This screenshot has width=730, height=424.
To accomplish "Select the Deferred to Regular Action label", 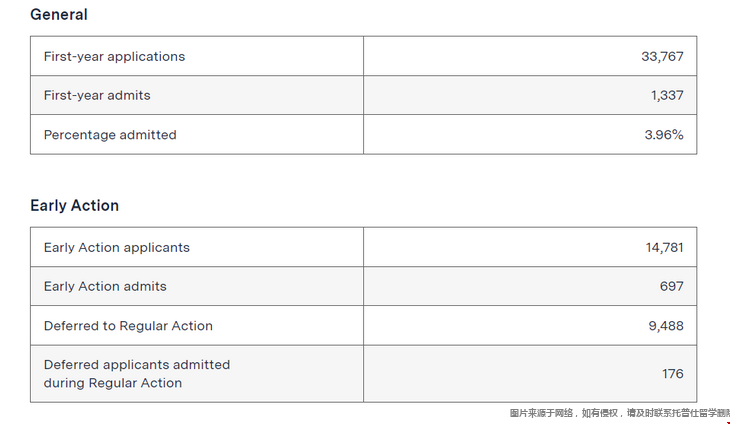I will point(128,325).
